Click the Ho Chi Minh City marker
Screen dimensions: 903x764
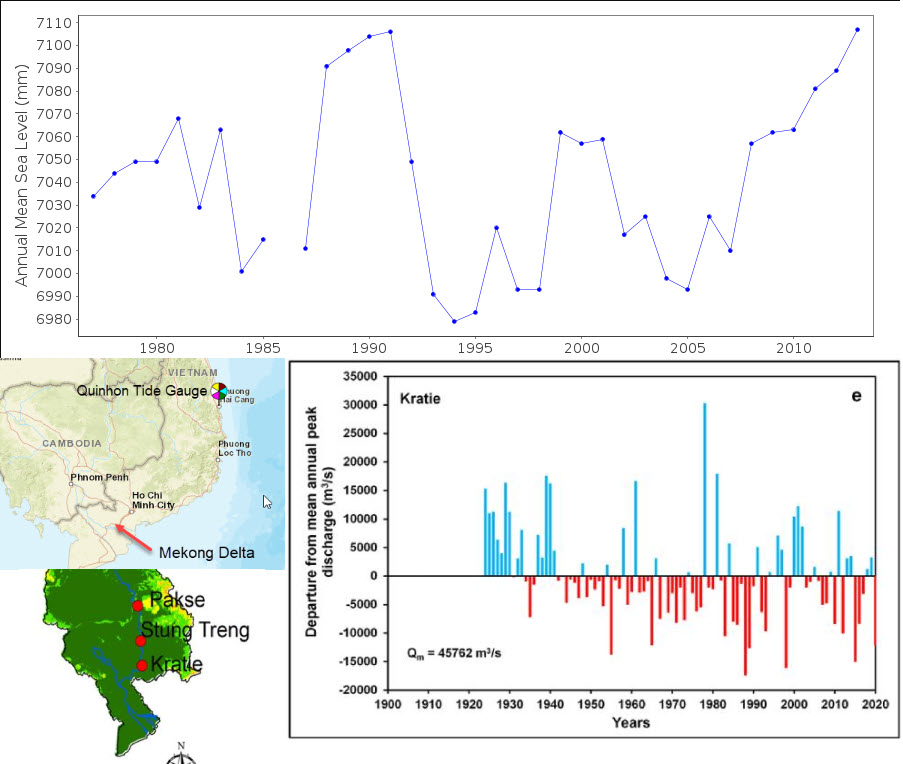131,511
